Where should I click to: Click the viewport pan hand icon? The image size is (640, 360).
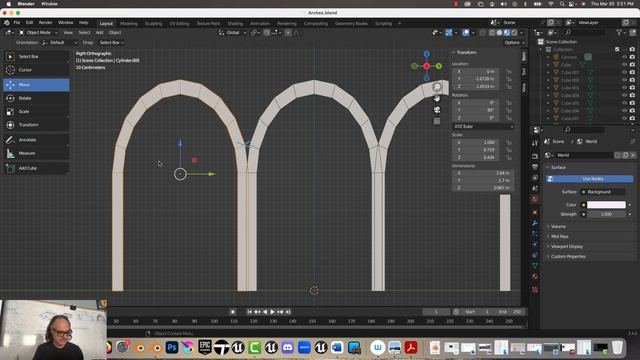[437, 98]
